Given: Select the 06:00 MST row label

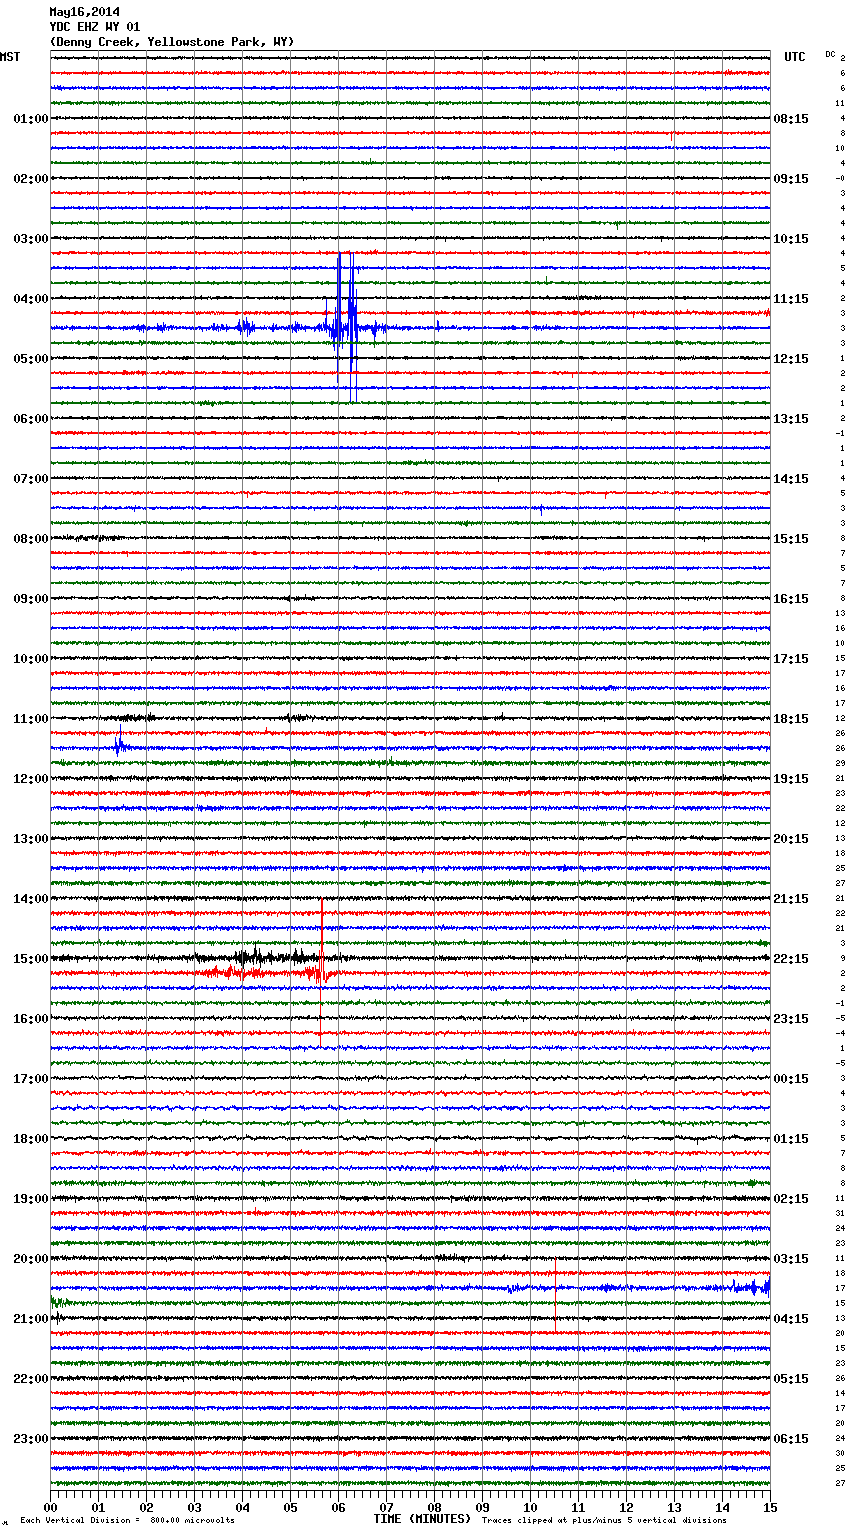Looking at the screenshot, I should 31,418.
